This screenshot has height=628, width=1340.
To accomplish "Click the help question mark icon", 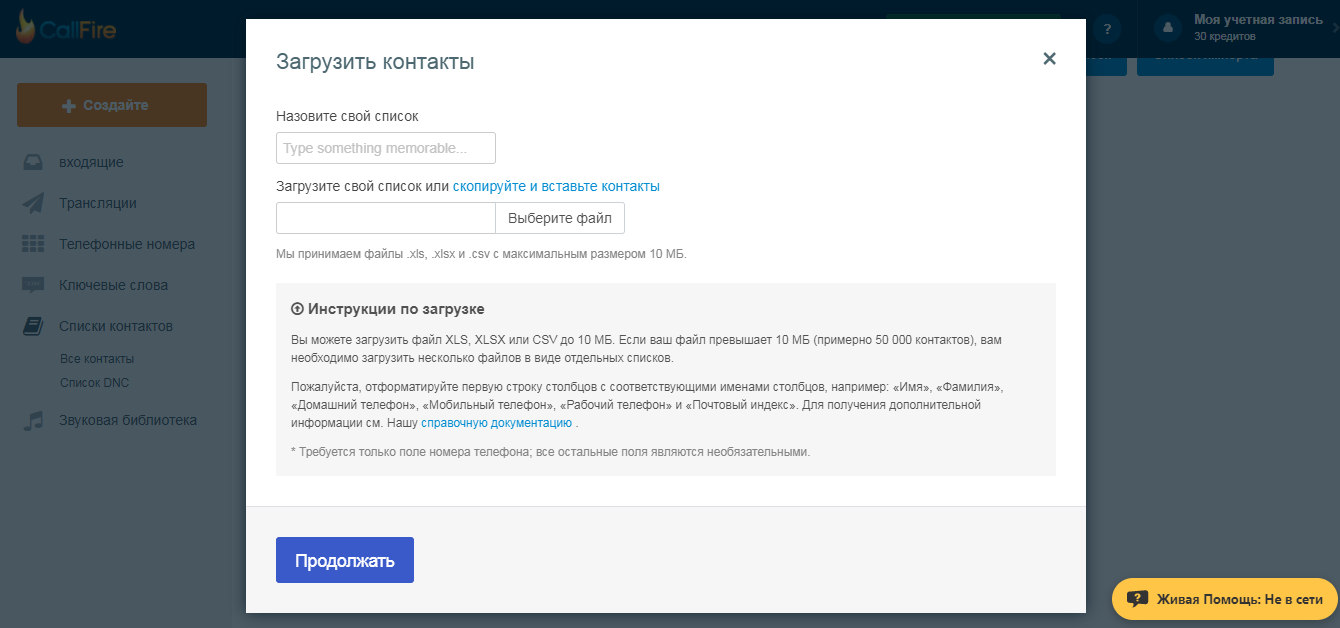I will 1107,29.
